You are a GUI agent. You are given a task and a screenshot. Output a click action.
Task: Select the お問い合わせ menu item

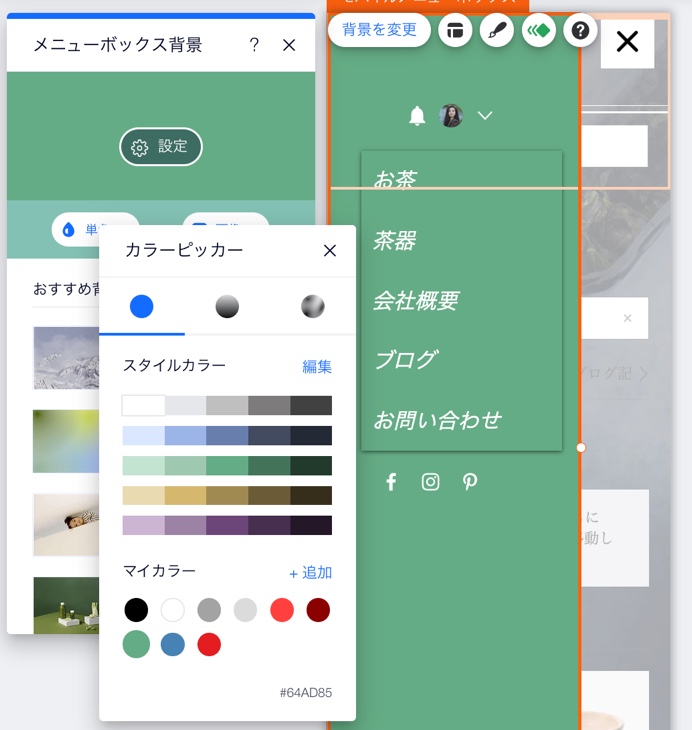[437, 420]
